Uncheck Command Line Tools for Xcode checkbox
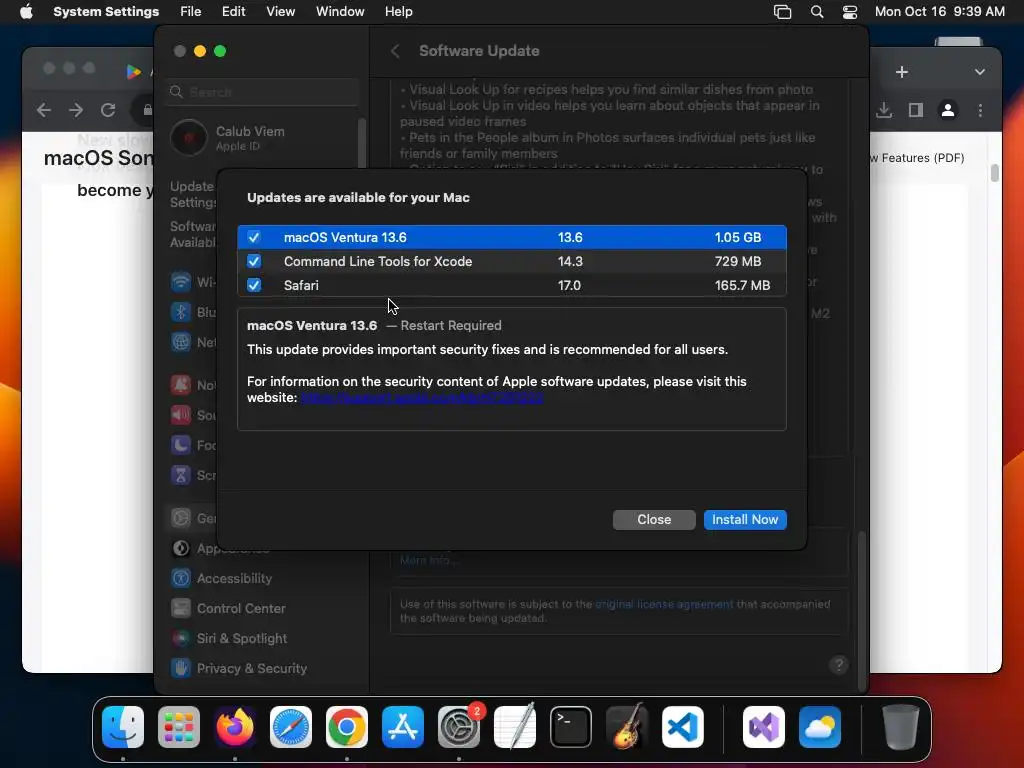The height and width of the screenshot is (768, 1024). click(x=254, y=261)
